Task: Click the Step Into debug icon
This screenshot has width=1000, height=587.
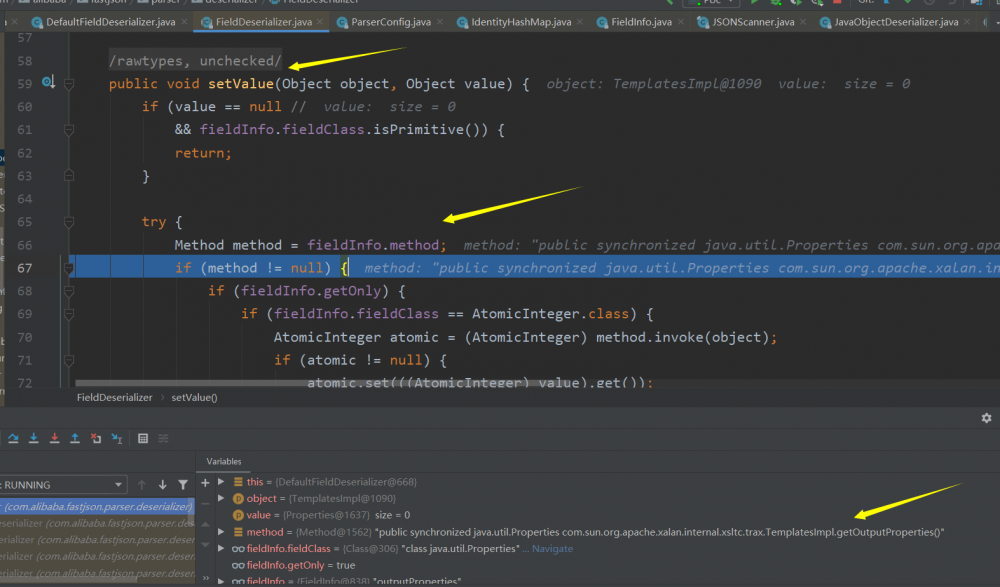Action: tap(34, 438)
